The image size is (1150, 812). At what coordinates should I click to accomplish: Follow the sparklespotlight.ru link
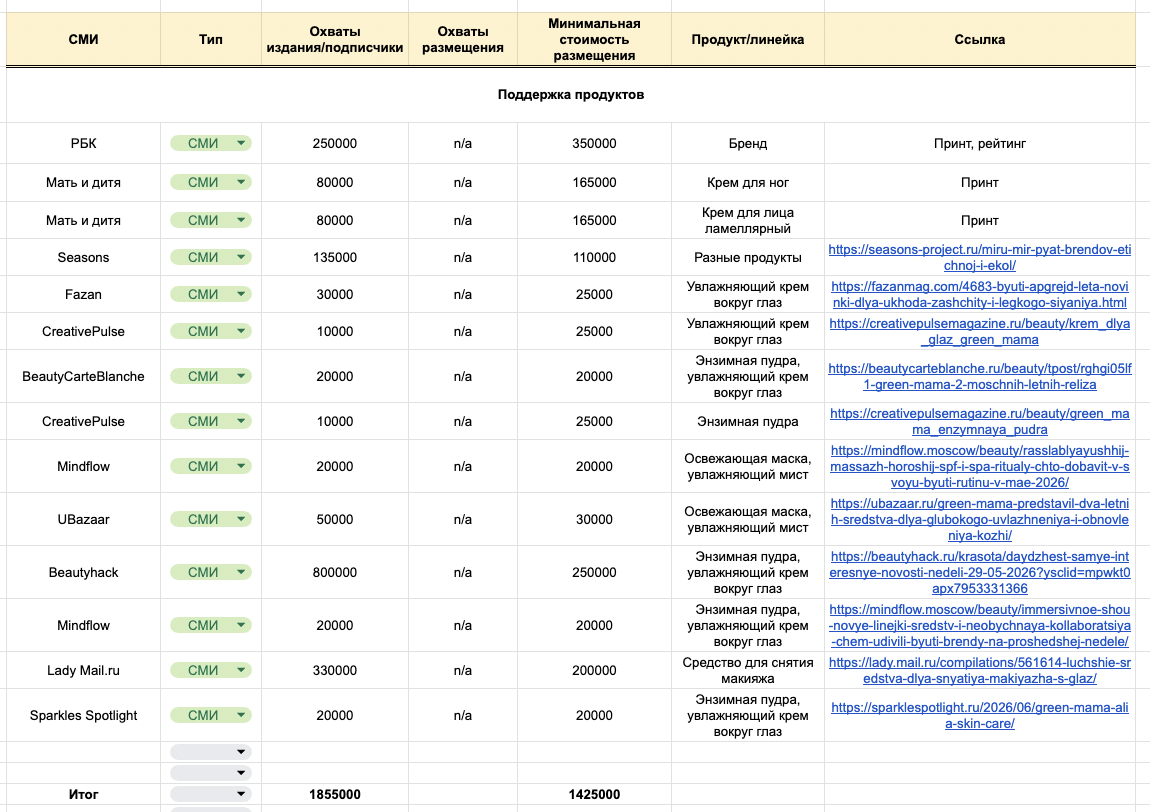point(979,715)
